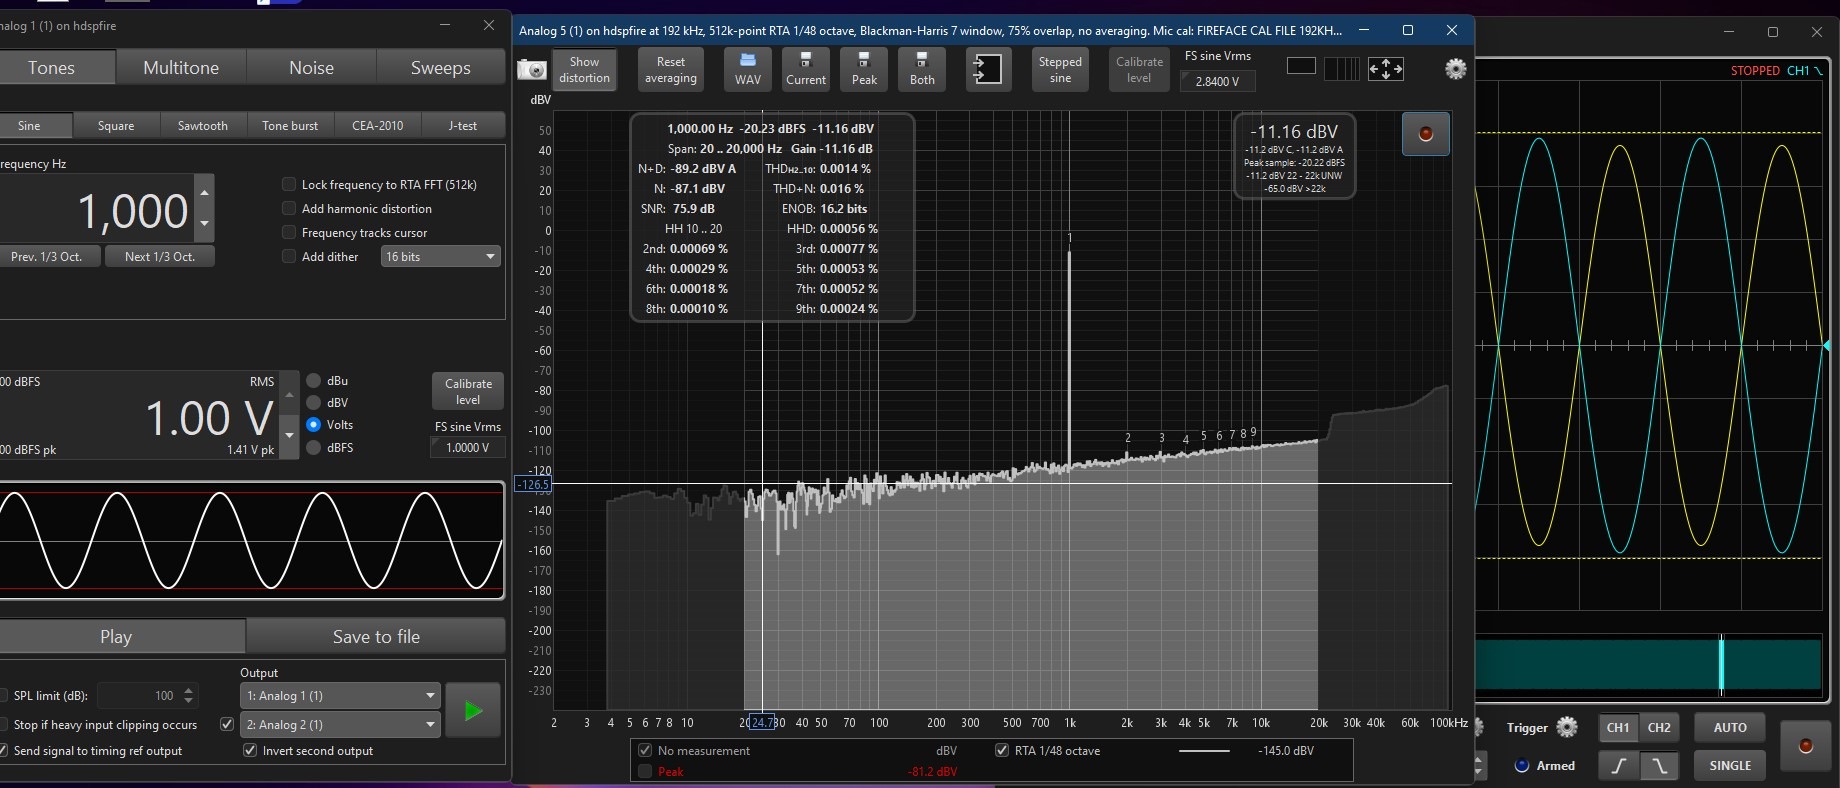Edit RTA FS sine Vrms 2.8400 V field
Viewport: 1840px width, 788px height.
point(1217,81)
